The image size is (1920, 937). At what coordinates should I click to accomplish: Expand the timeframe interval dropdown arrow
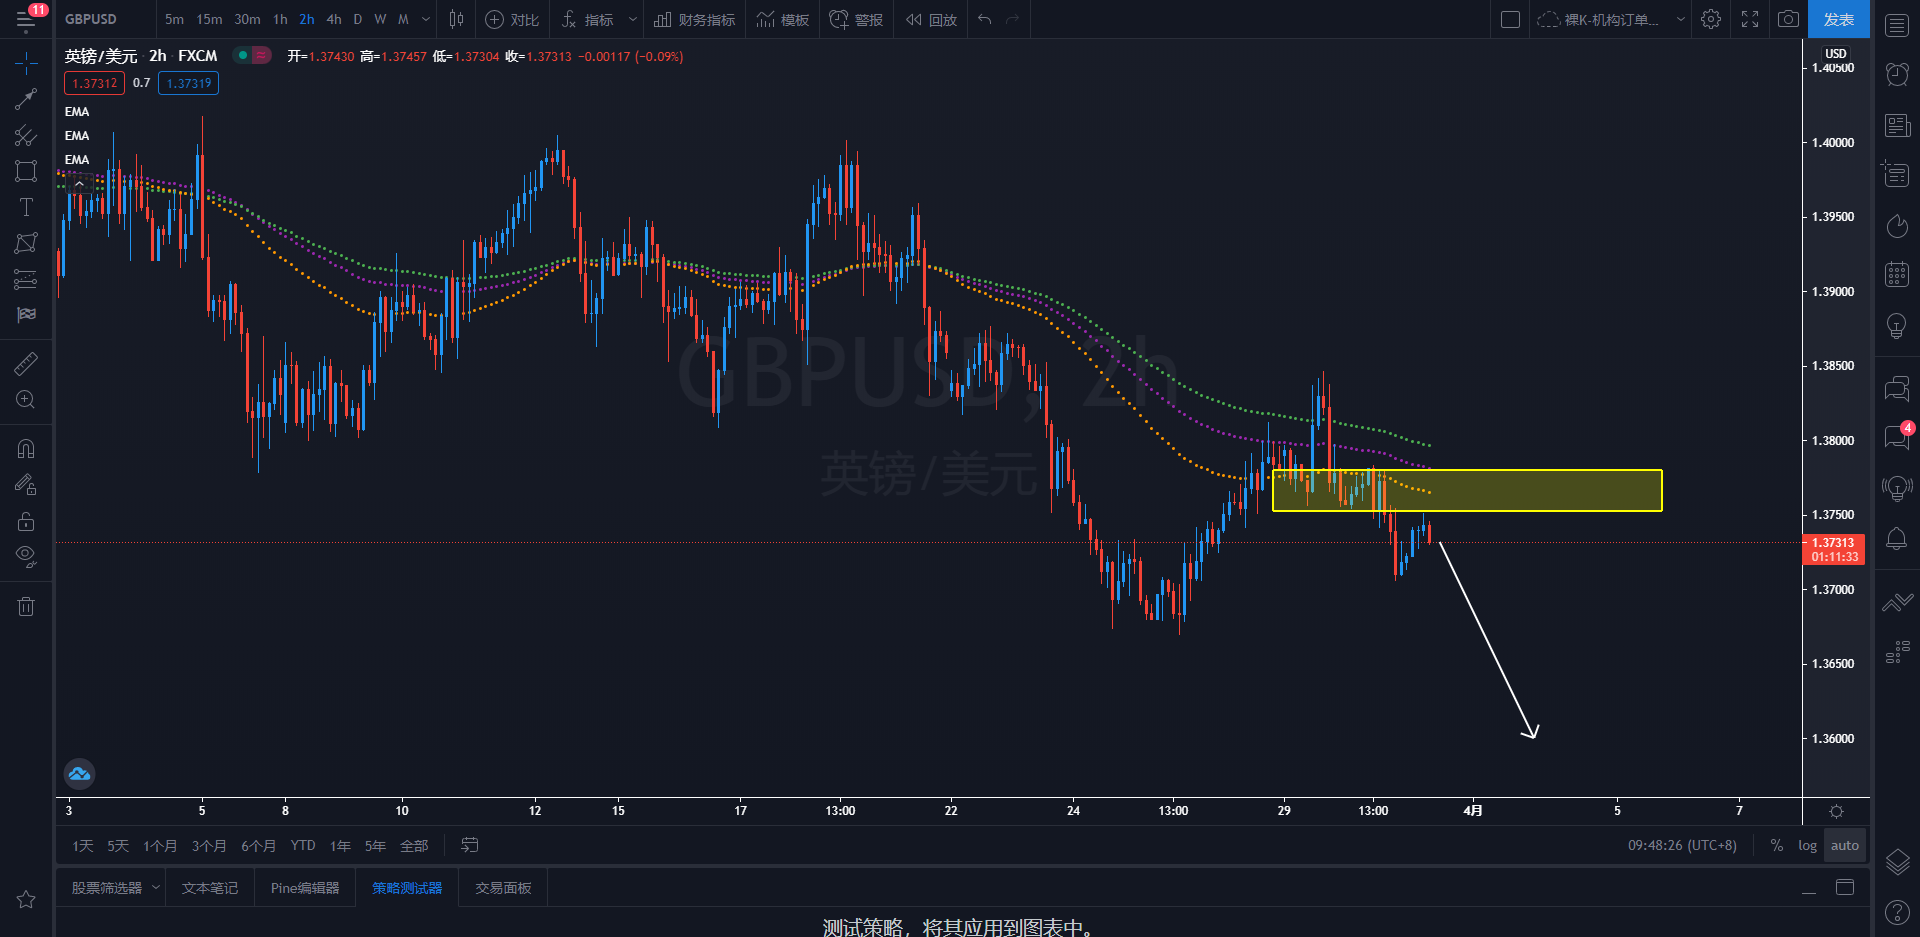pyautogui.click(x=426, y=19)
